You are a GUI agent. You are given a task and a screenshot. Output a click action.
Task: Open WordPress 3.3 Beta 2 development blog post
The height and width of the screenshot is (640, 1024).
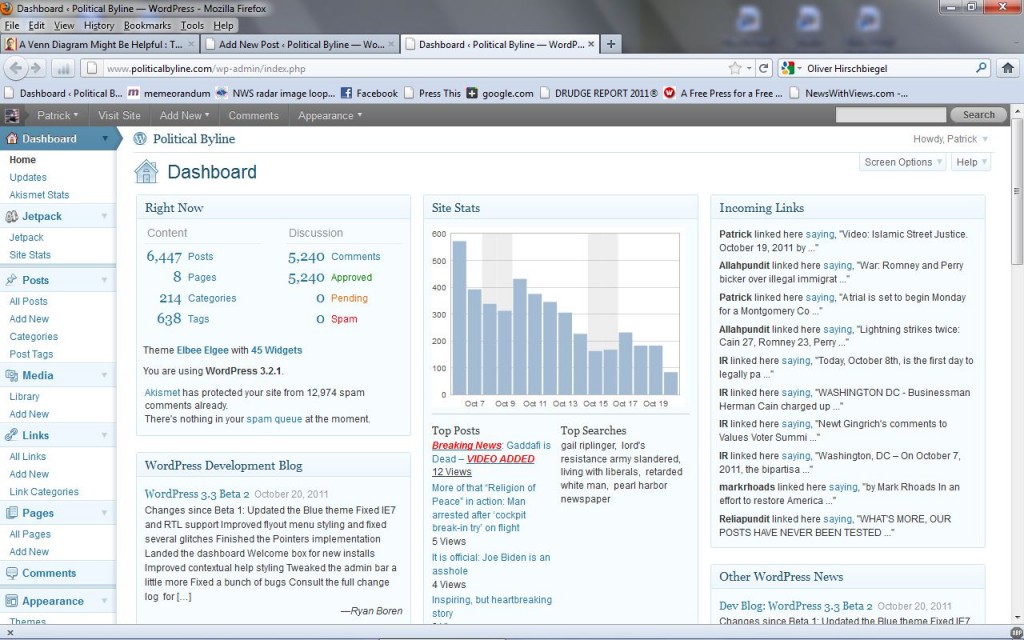[197, 494]
